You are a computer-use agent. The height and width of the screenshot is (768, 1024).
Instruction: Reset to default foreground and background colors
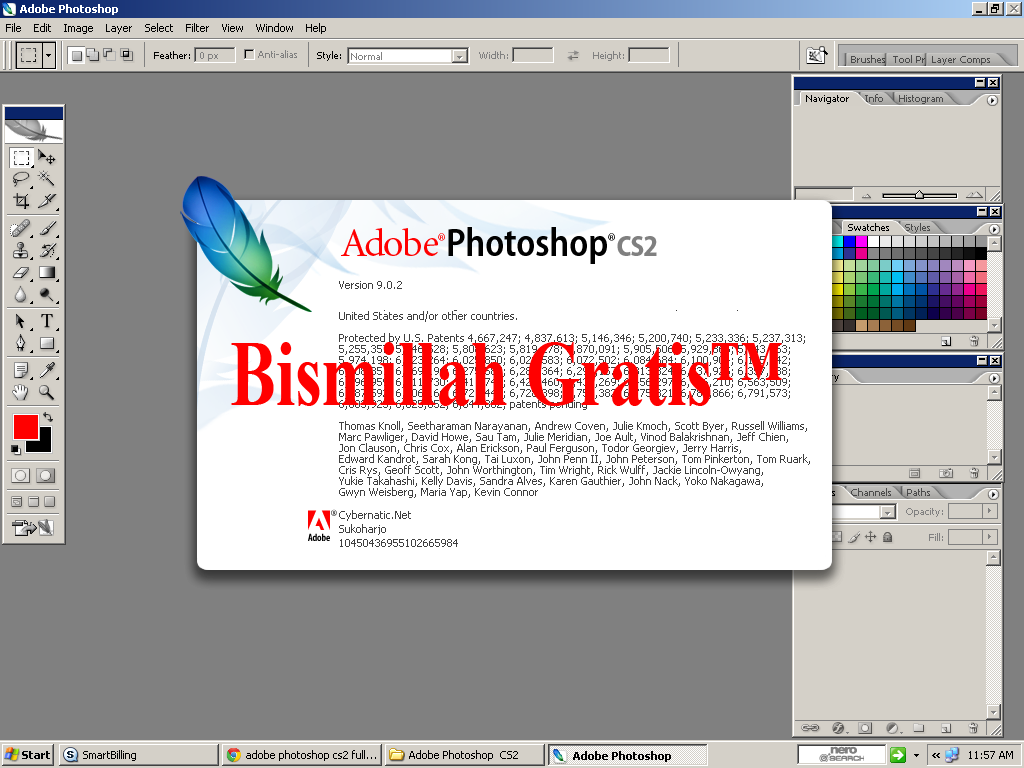tap(16, 450)
